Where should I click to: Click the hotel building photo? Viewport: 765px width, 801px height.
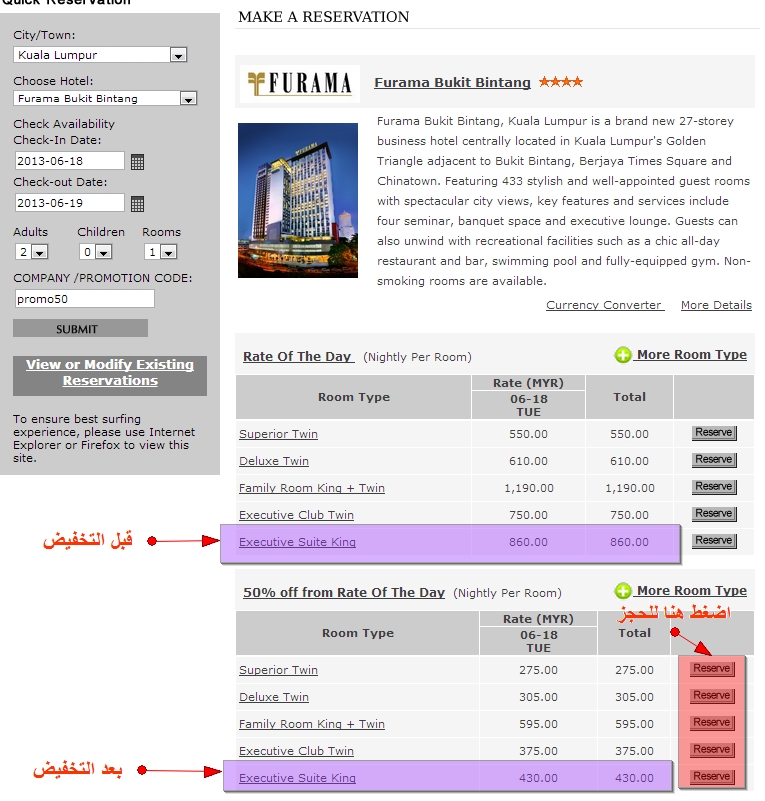pyautogui.click(x=298, y=200)
